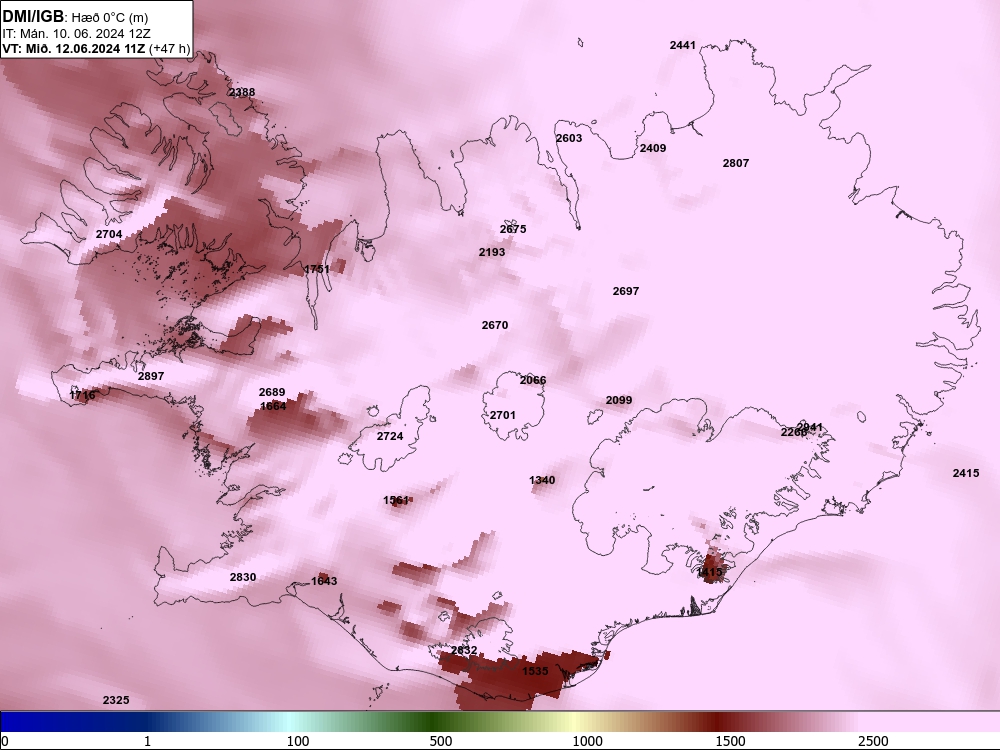Select the 1535 value on the south coast

coord(535,671)
